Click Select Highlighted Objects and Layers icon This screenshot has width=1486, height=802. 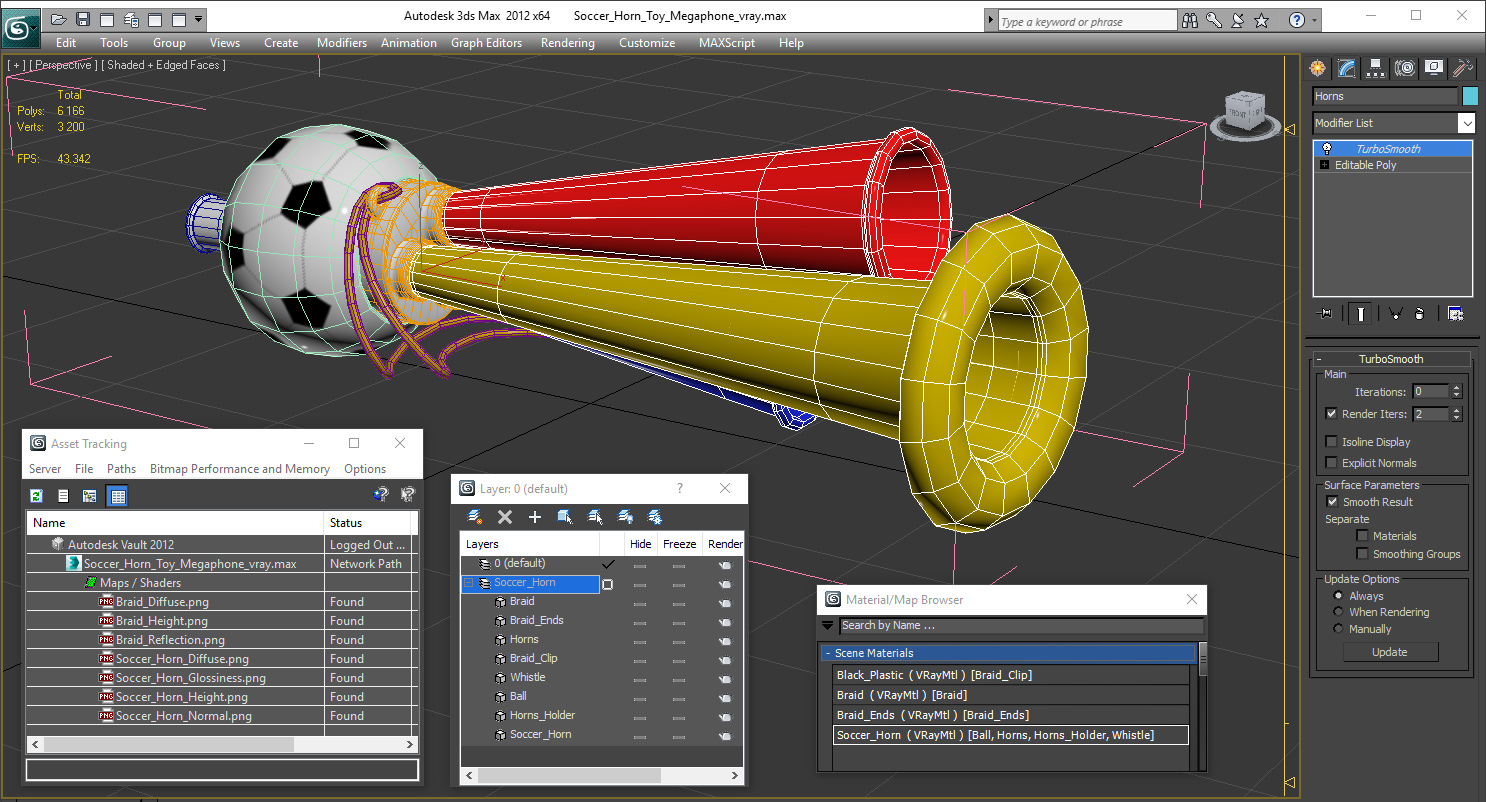[565, 517]
